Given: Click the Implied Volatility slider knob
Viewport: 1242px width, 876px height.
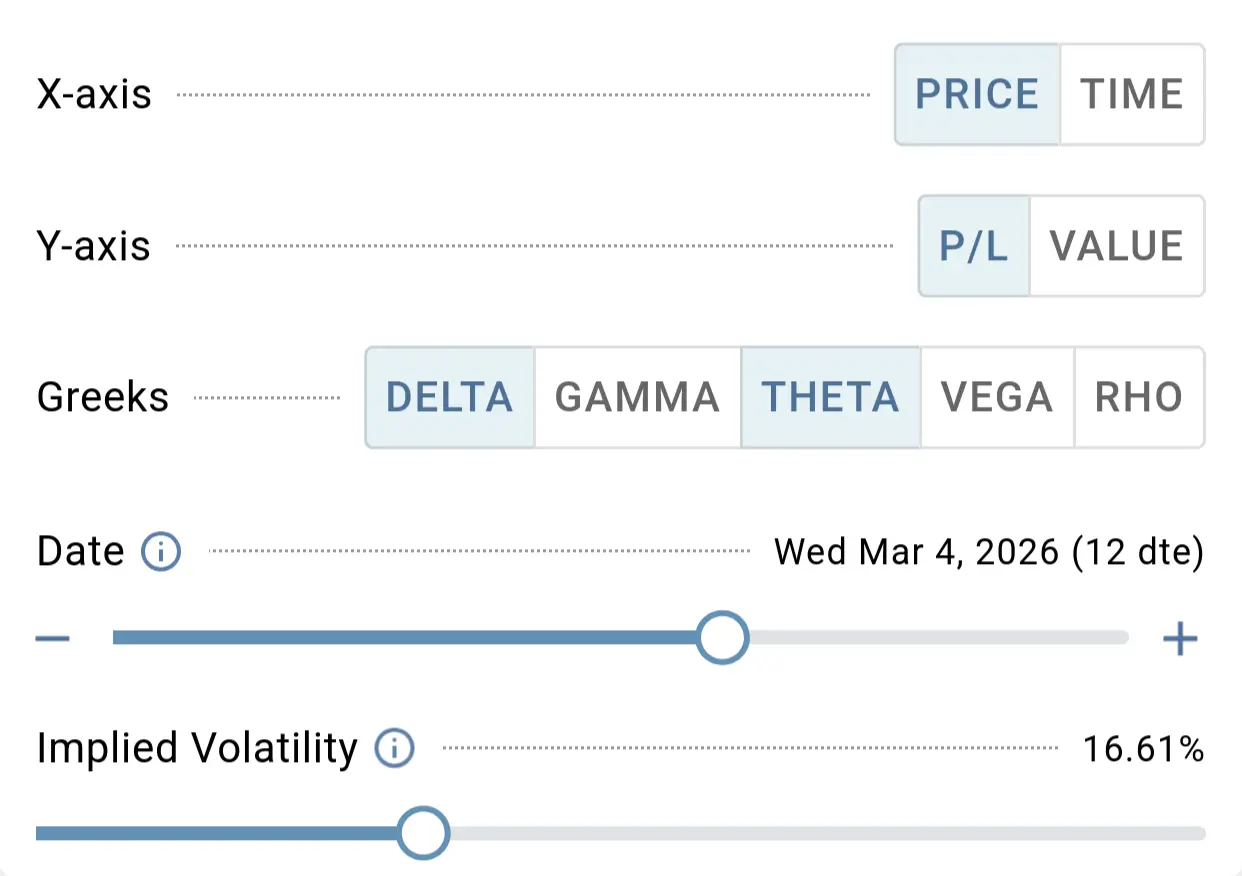Looking at the screenshot, I should click(x=423, y=832).
